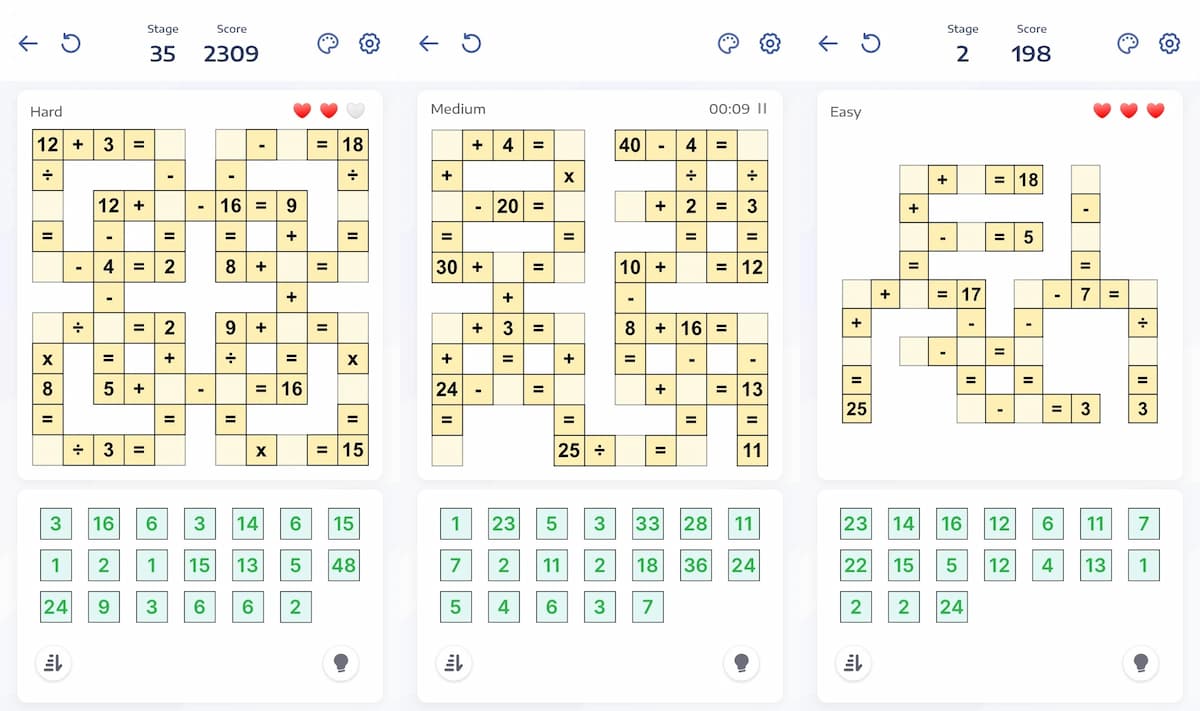Select empty cell after 12 + 3 =

(170, 144)
